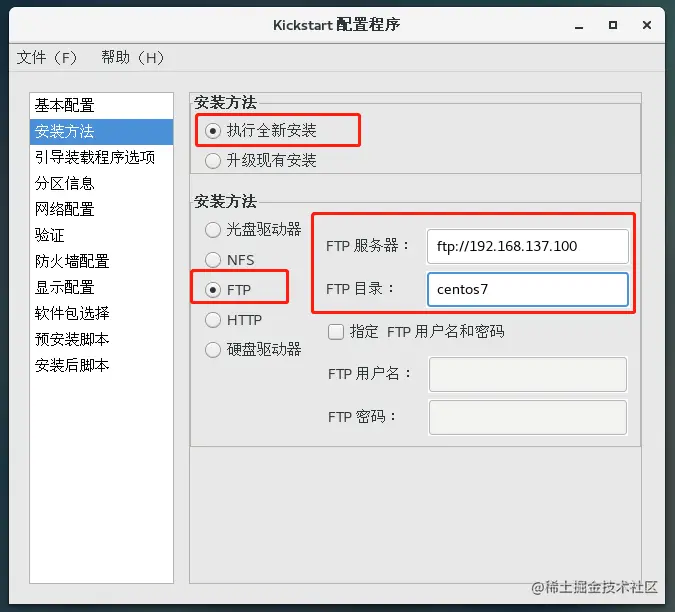Open the 帮助 (H) menu

pos(132,57)
